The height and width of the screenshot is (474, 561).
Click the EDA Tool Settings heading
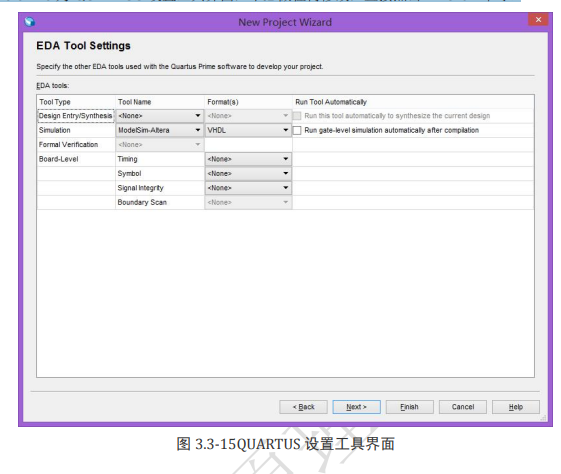click(x=83, y=46)
